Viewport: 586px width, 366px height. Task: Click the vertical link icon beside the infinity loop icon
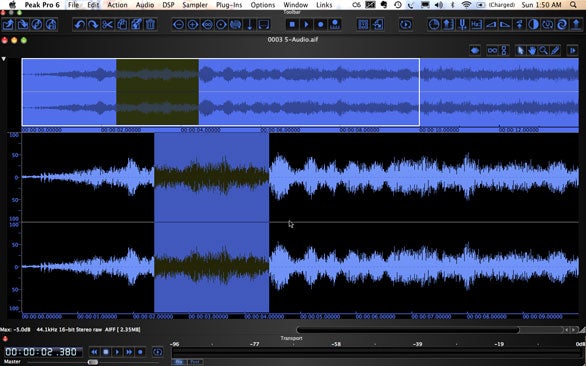pyautogui.click(x=504, y=50)
